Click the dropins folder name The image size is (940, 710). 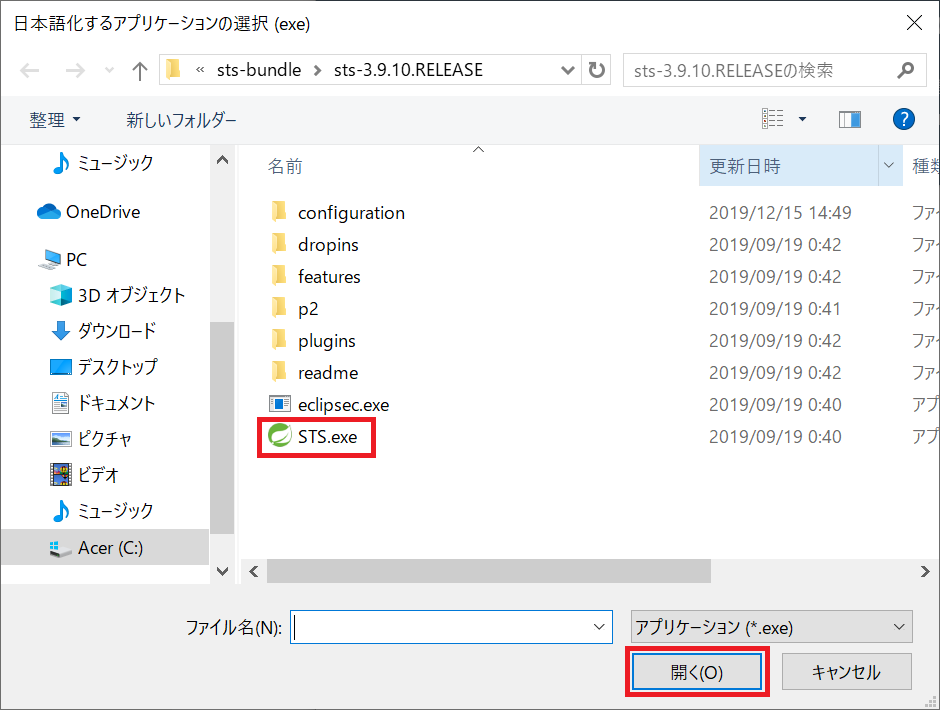(328, 245)
